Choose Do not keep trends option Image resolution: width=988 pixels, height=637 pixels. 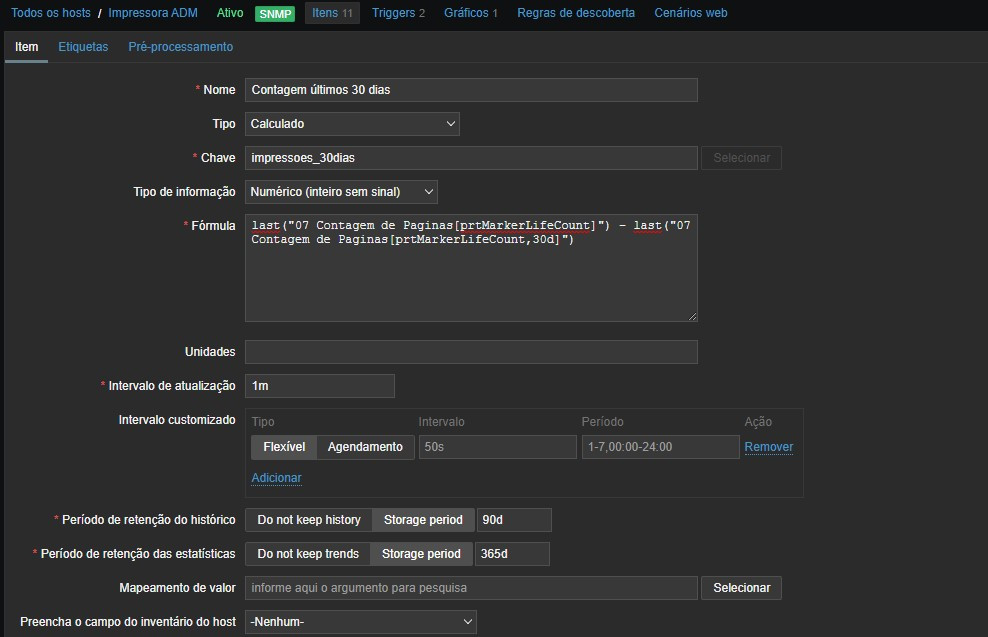coord(308,554)
